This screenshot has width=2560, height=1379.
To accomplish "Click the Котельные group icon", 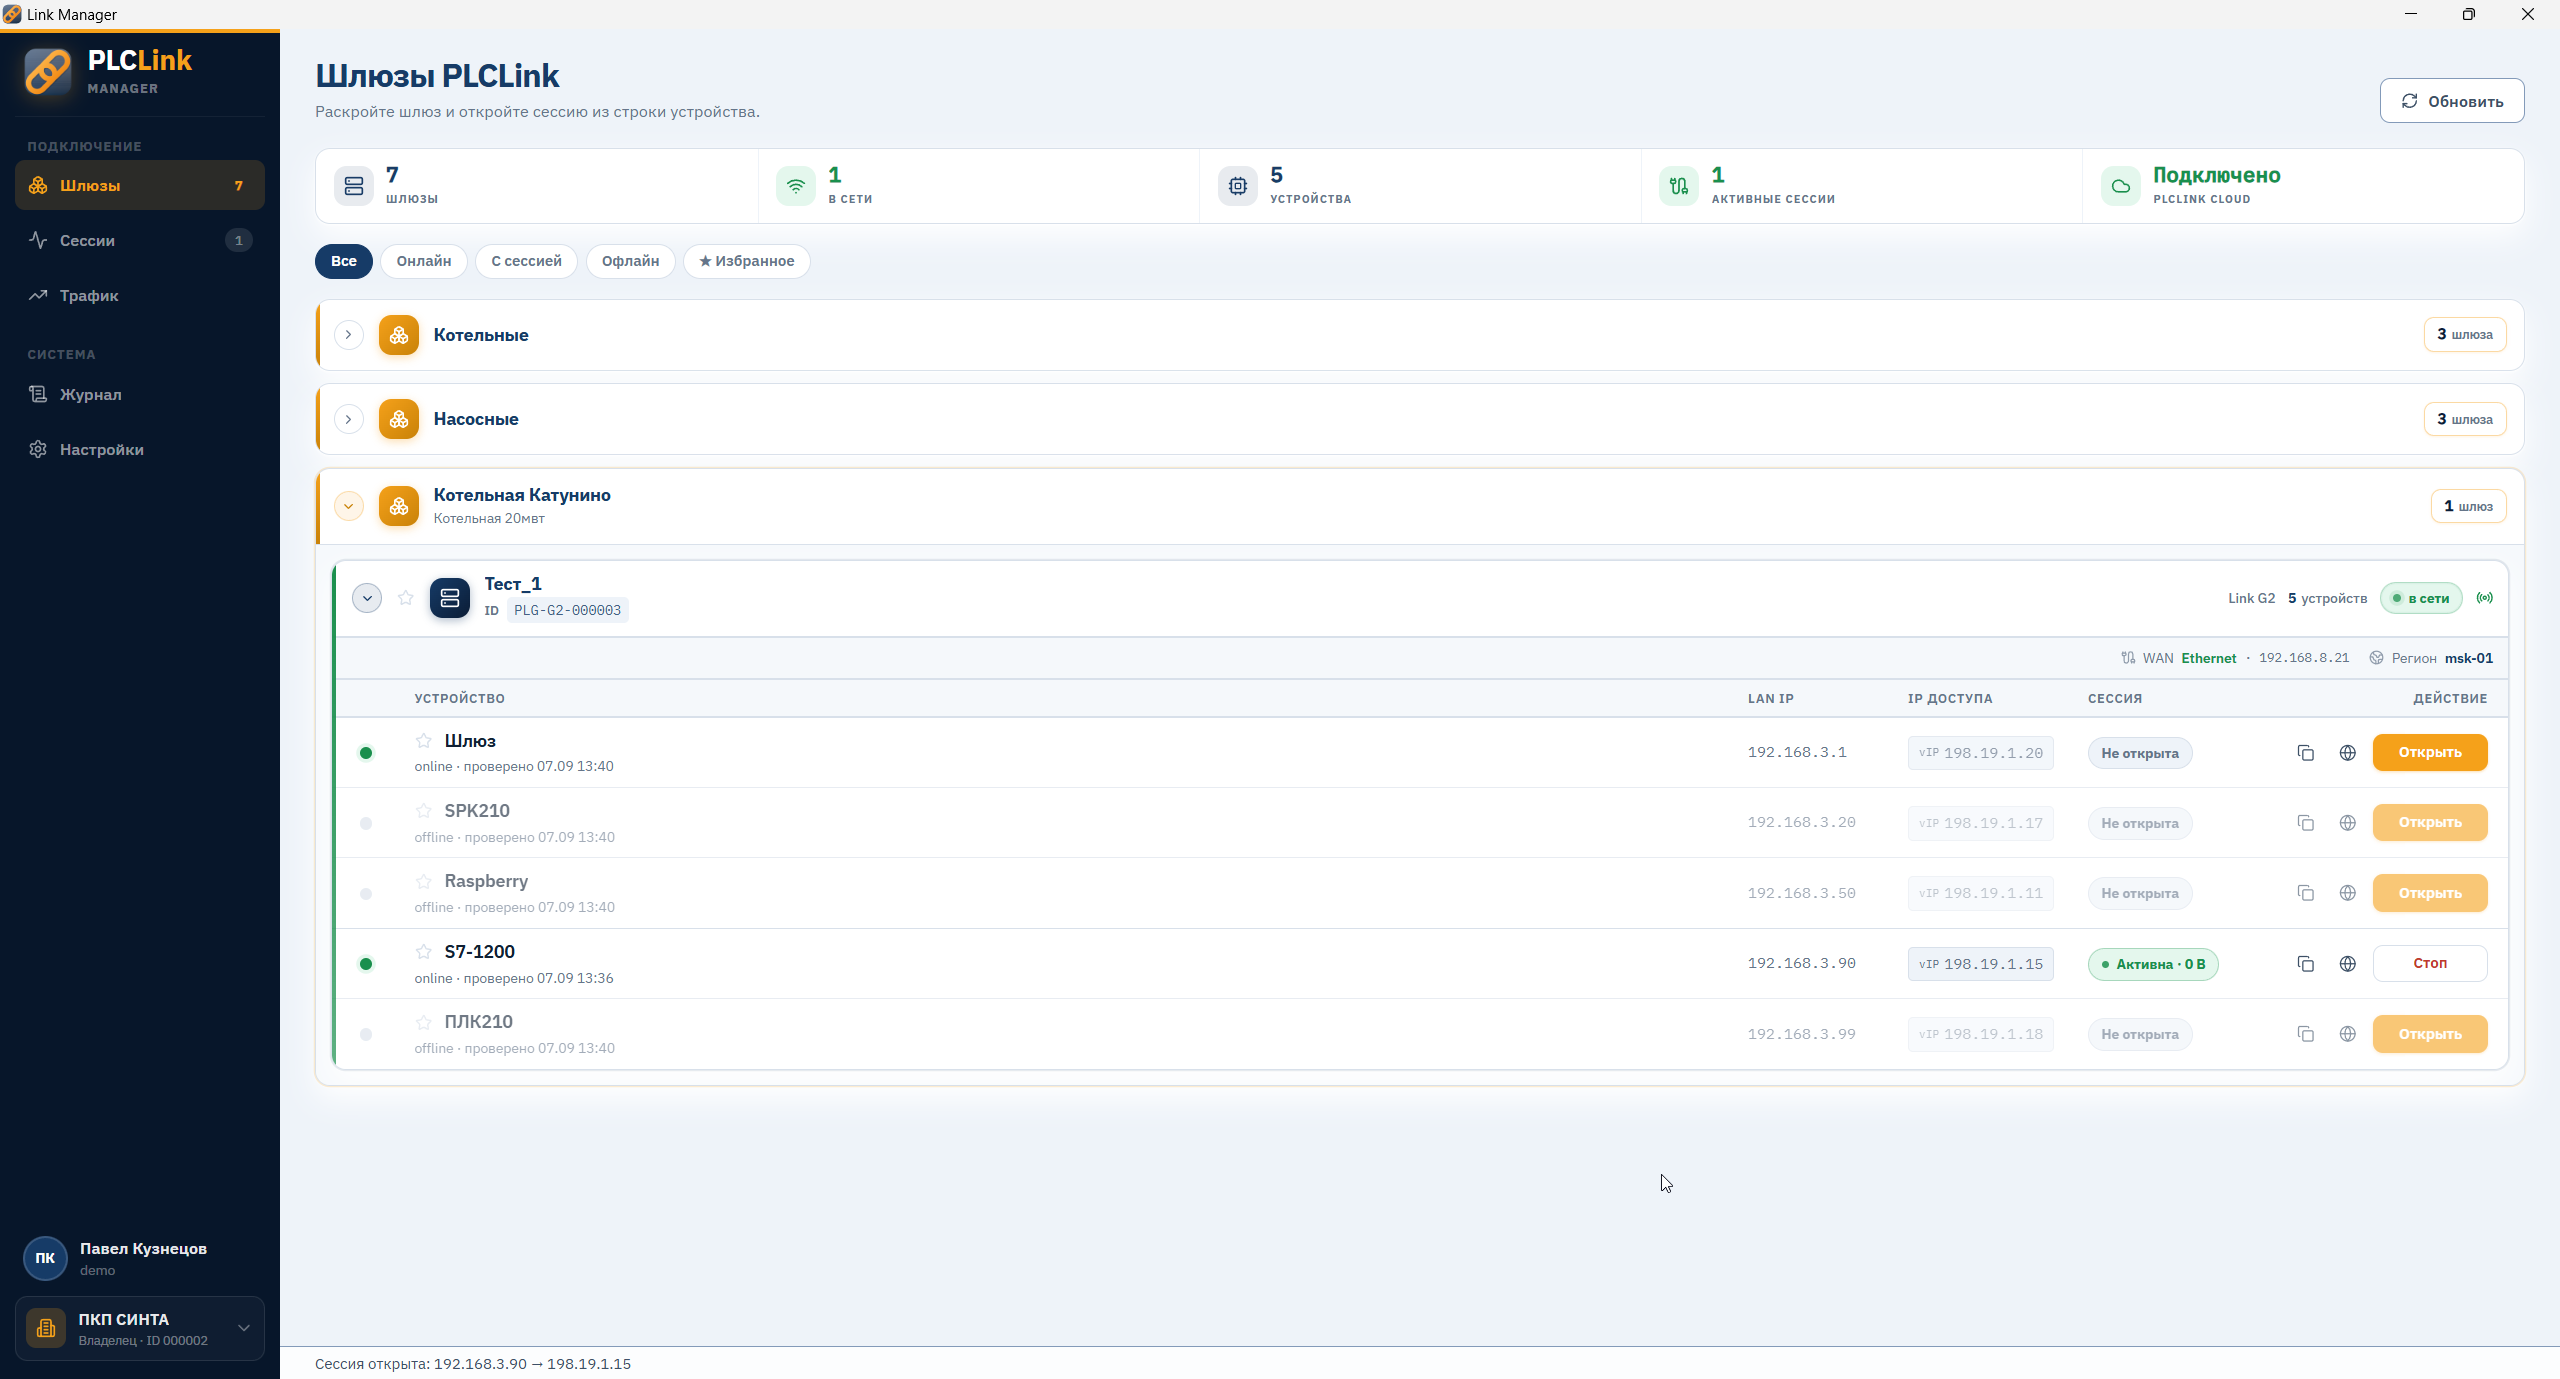I will point(399,335).
